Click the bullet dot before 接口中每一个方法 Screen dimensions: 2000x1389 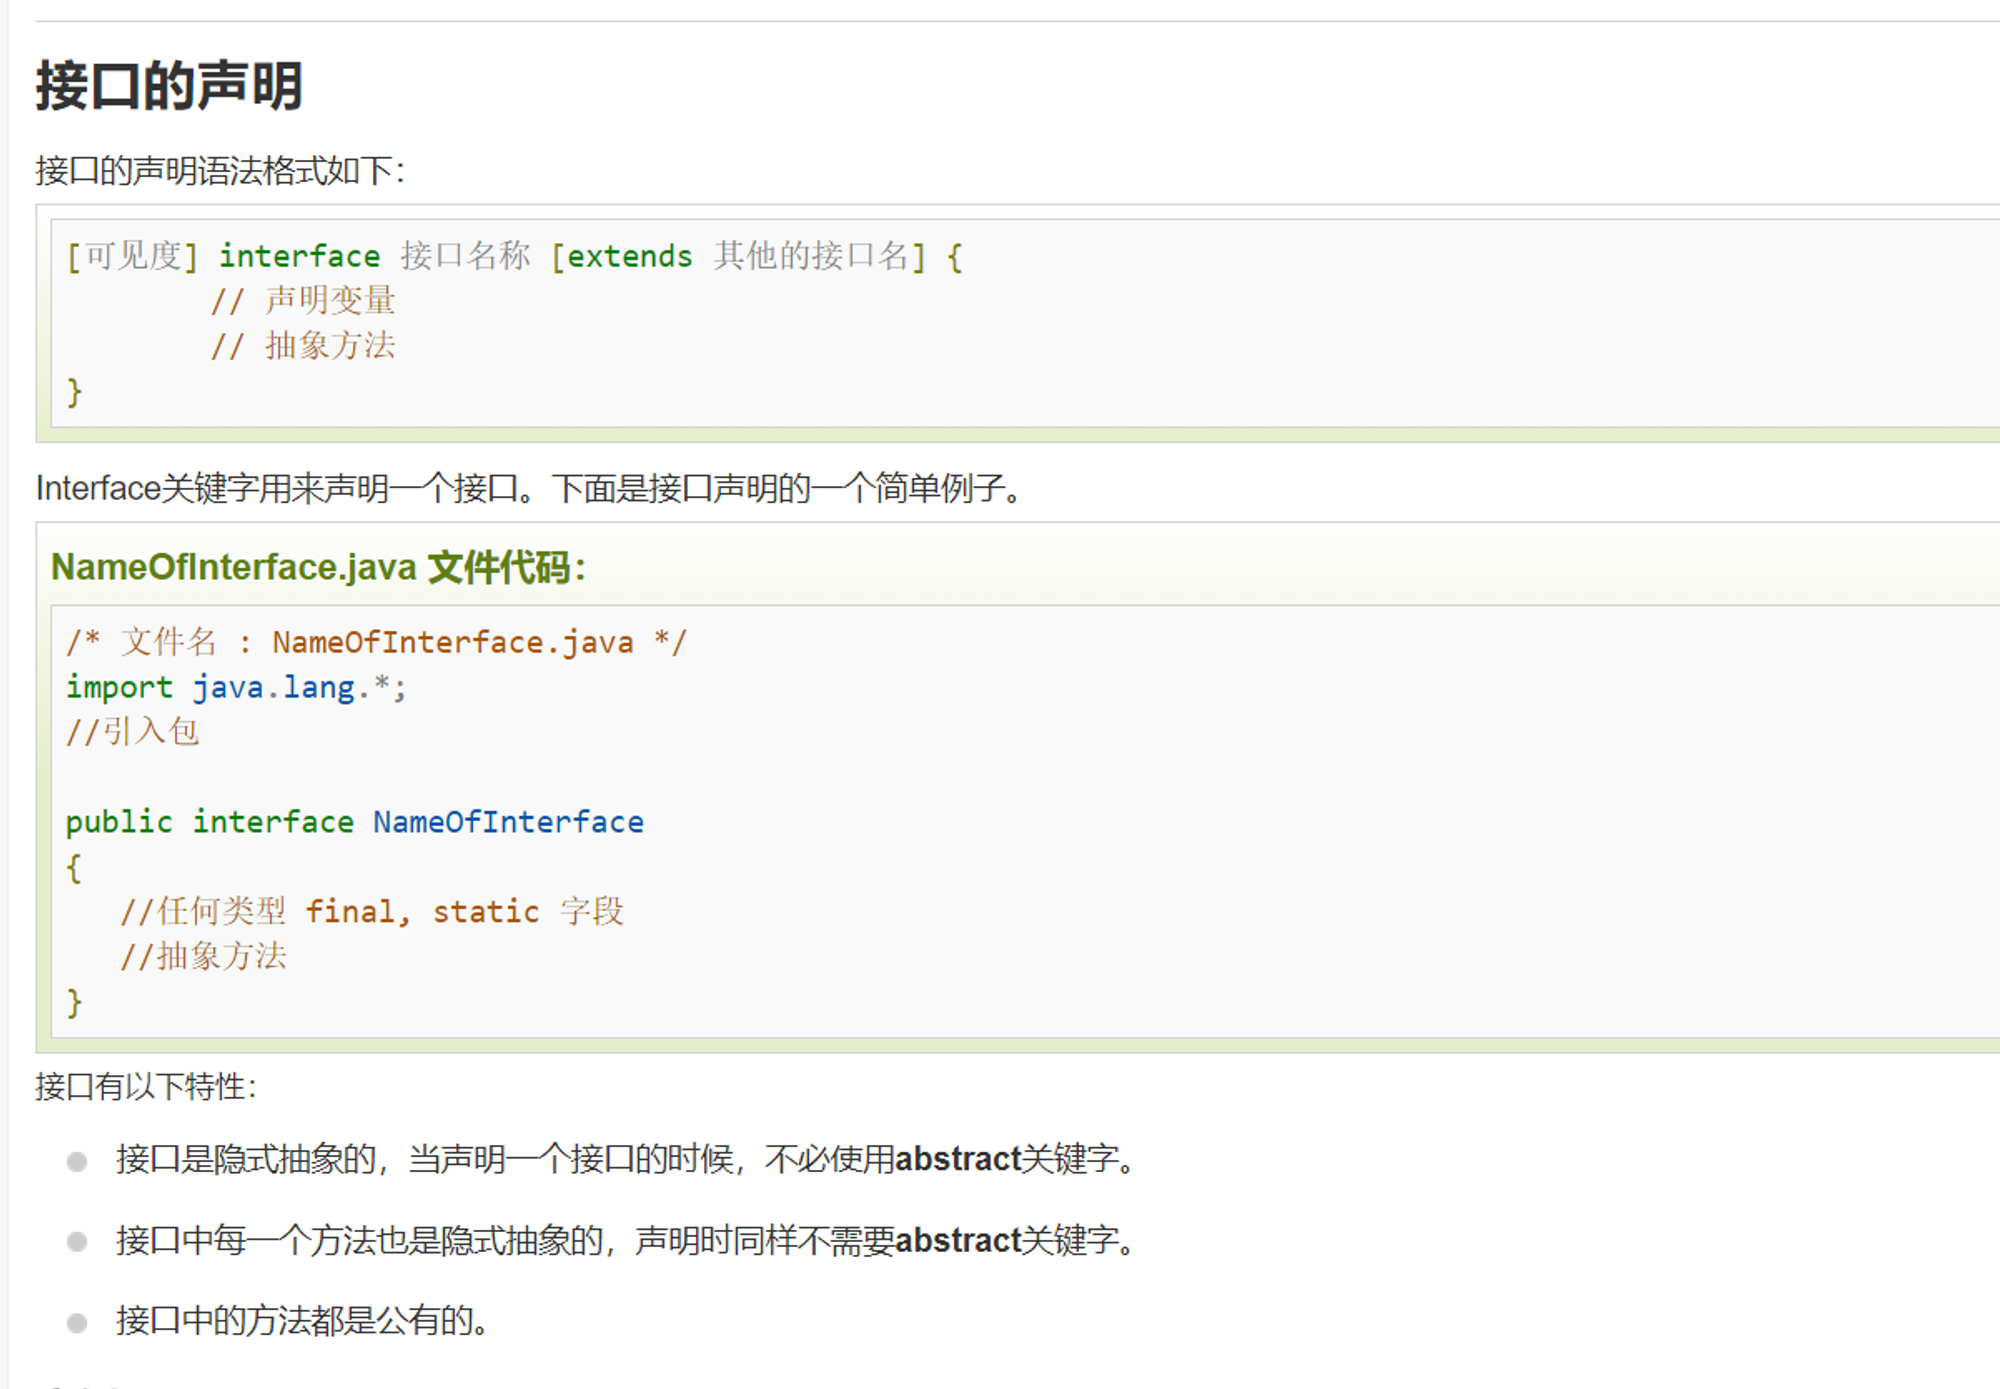pyautogui.click(x=77, y=1242)
